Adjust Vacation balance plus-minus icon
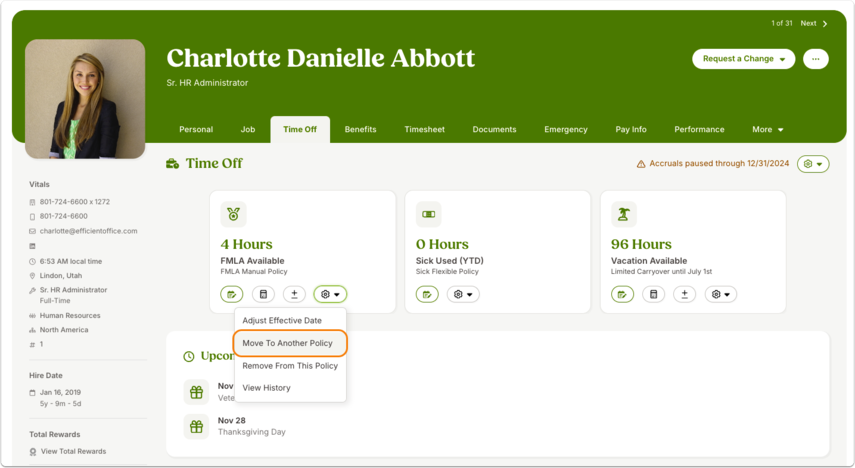This screenshot has width=855, height=468. coord(684,295)
